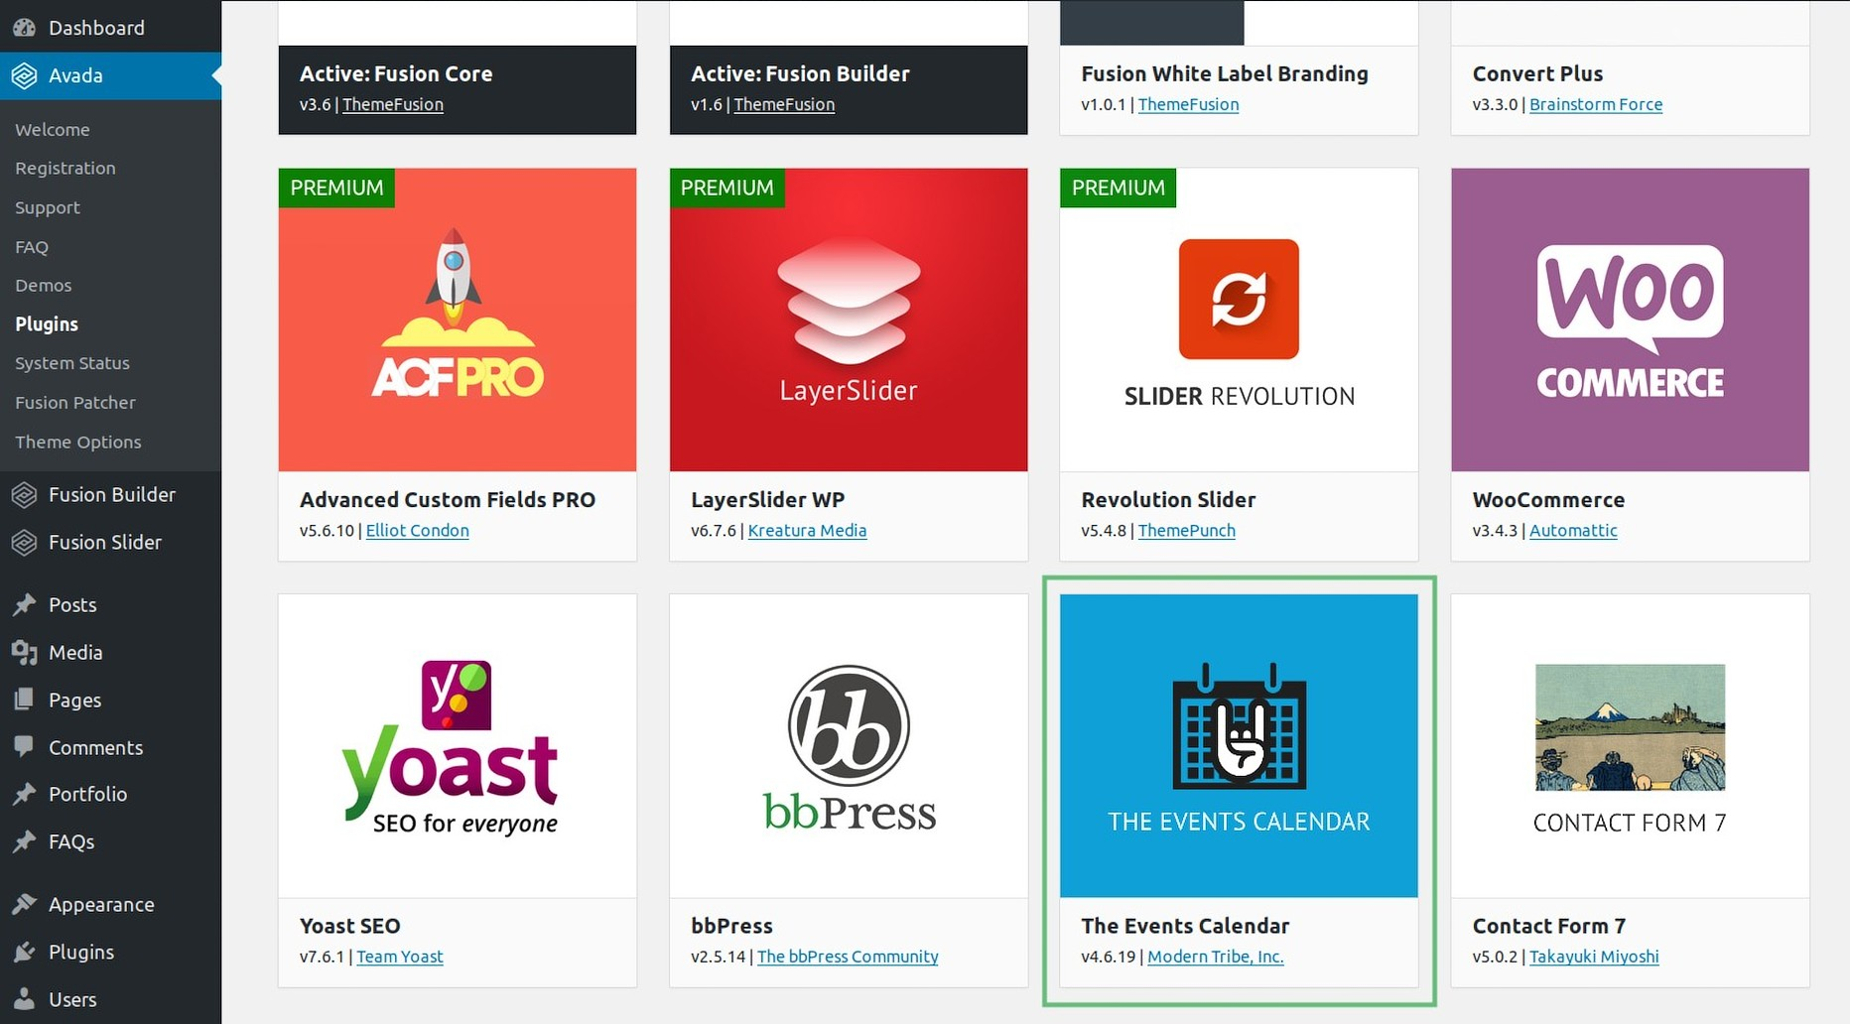Viewport: 1850px width, 1024px height.
Task: Open Demos submenu item
Action: pyautogui.click(x=43, y=285)
